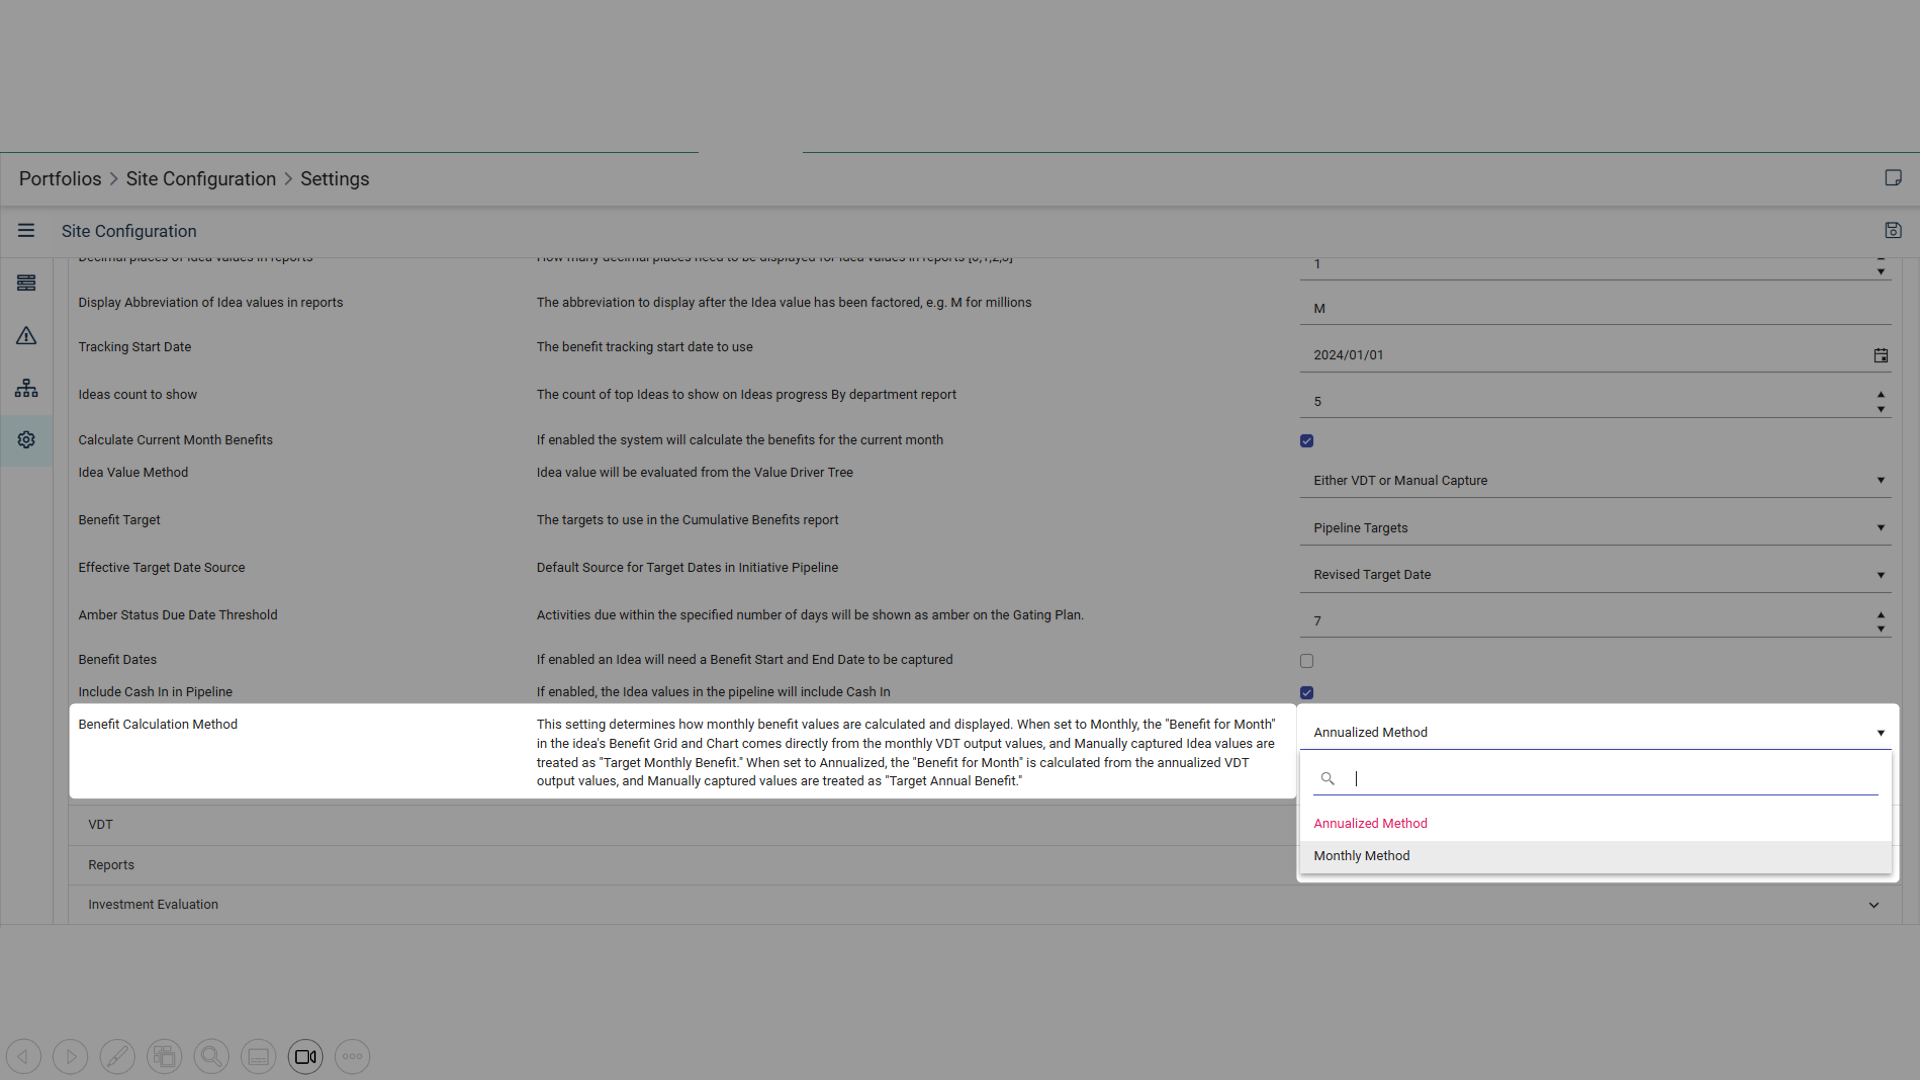Click the hamburger menu icon
Image resolution: width=1920 pixels, height=1080 pixels.
[x=26, y=231]
